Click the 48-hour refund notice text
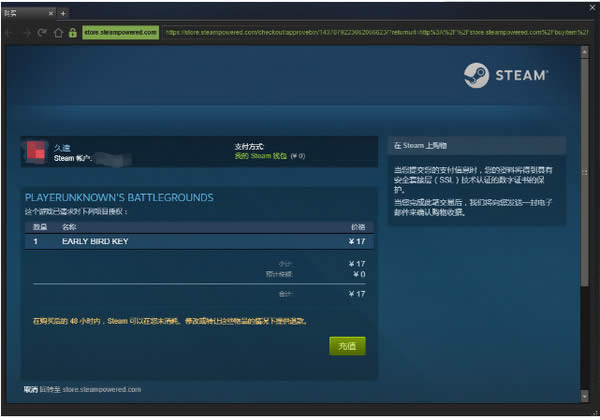 (170, 321)
